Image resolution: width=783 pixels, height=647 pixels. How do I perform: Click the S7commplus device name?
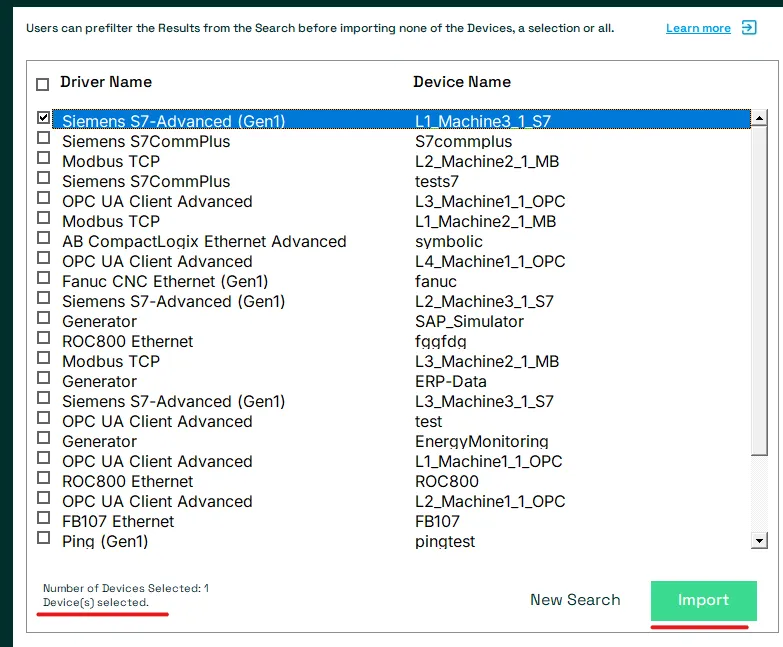tap(463, 141)
